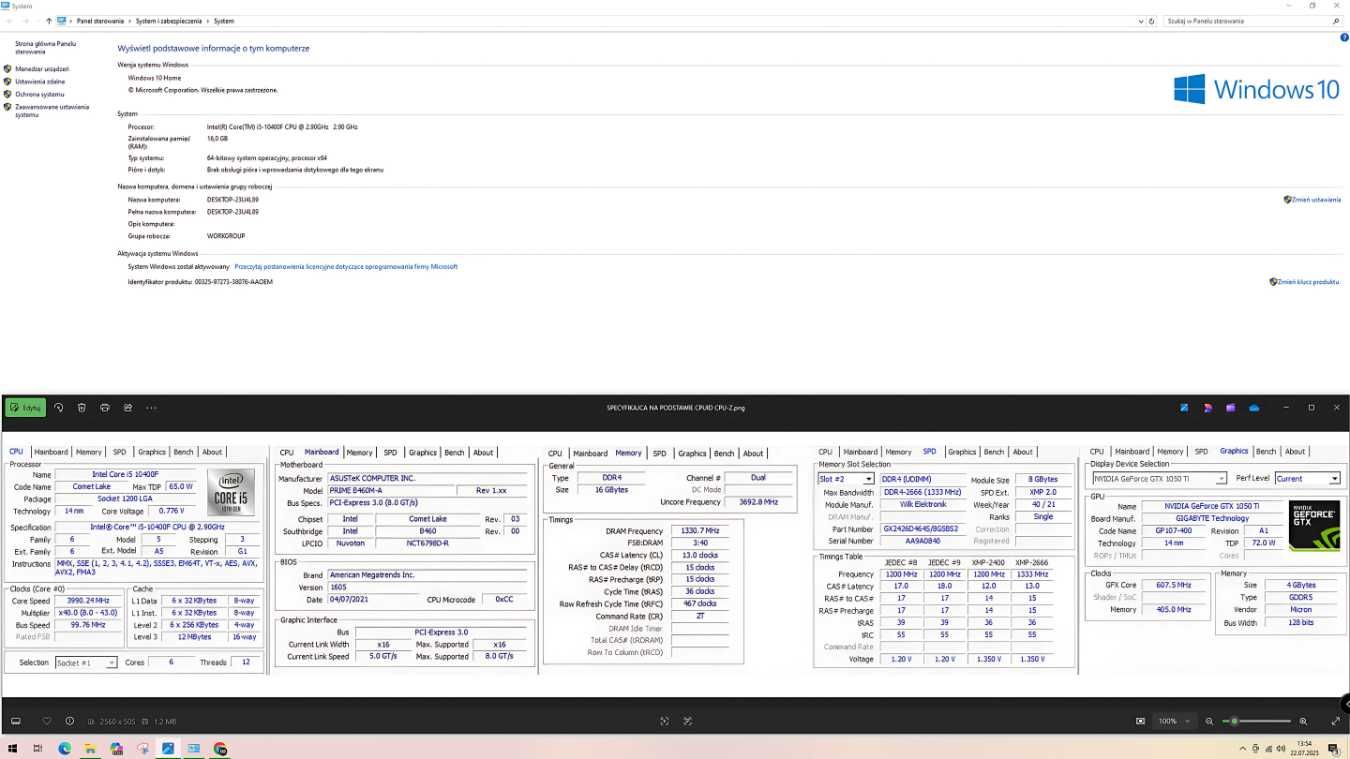This screenshot has height=759, width=1350.
Task: Click the Zmień ustawienia link
Action: 1315,199
